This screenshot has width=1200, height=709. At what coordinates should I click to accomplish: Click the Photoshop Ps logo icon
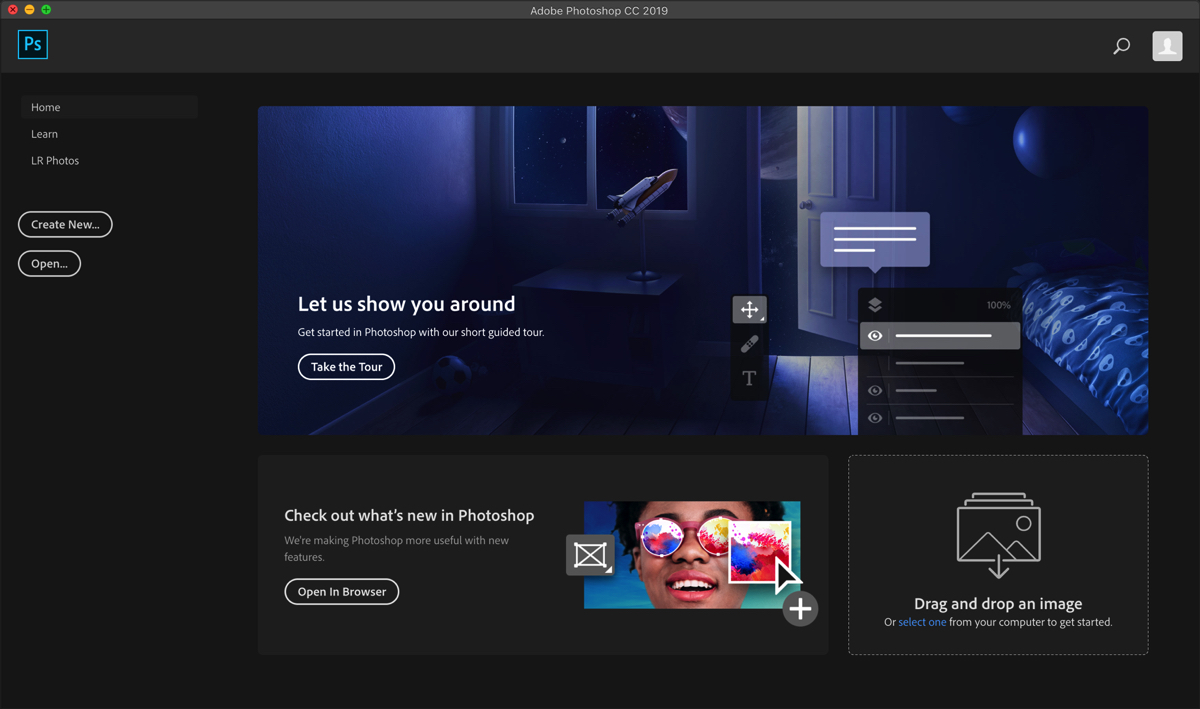pyautogui.click(x=33, y=44)
